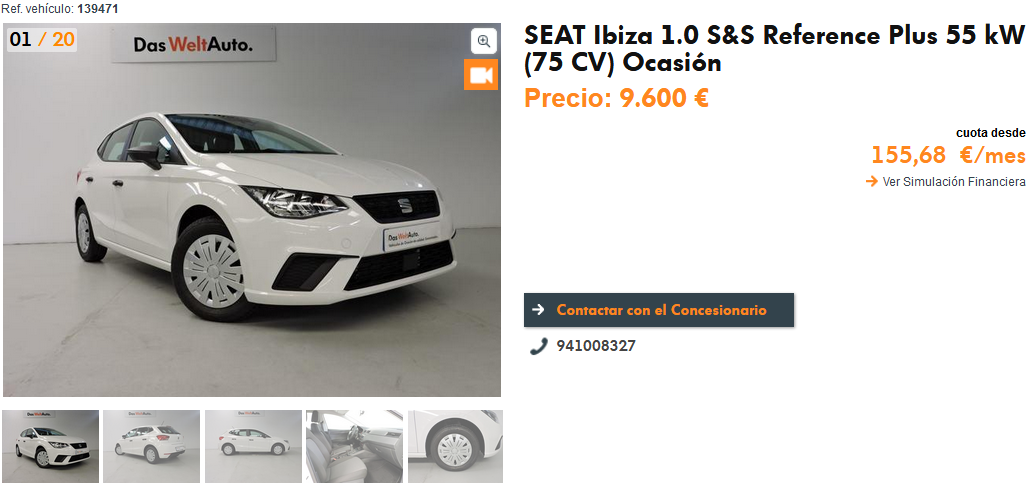Show the interior seats thumbnail

coord(354,446)
